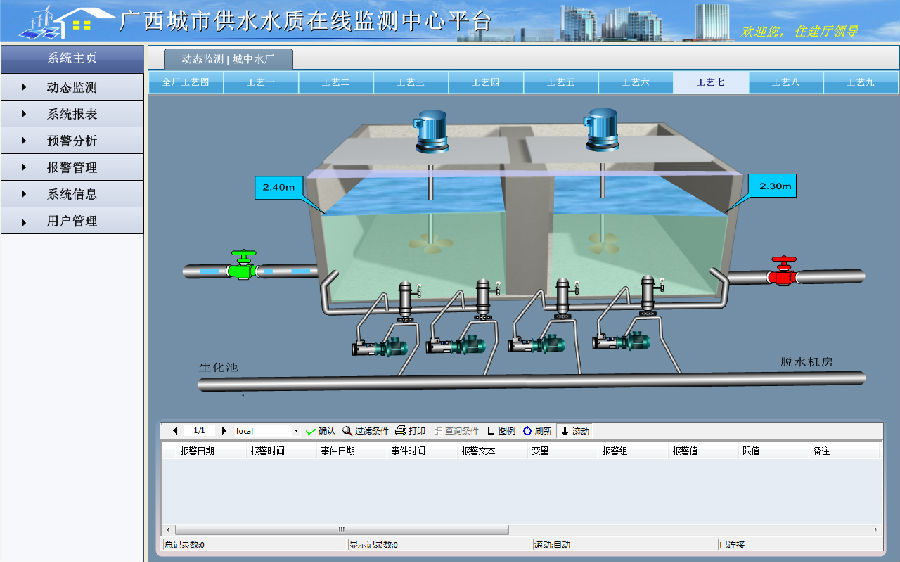Switch to the 工艺四 process tab
Viewport: 900px width, 562px height.
(x=485, y=82)
